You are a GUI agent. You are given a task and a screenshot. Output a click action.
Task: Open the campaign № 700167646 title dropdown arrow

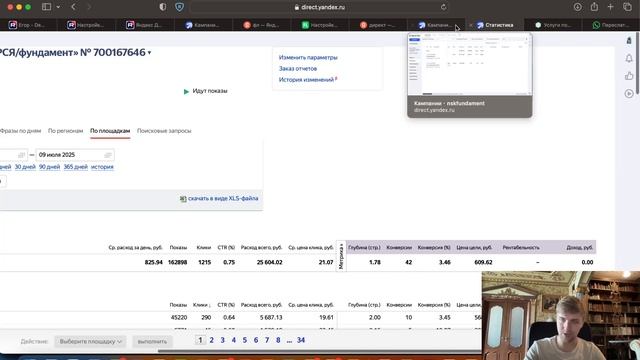point(149,53)
